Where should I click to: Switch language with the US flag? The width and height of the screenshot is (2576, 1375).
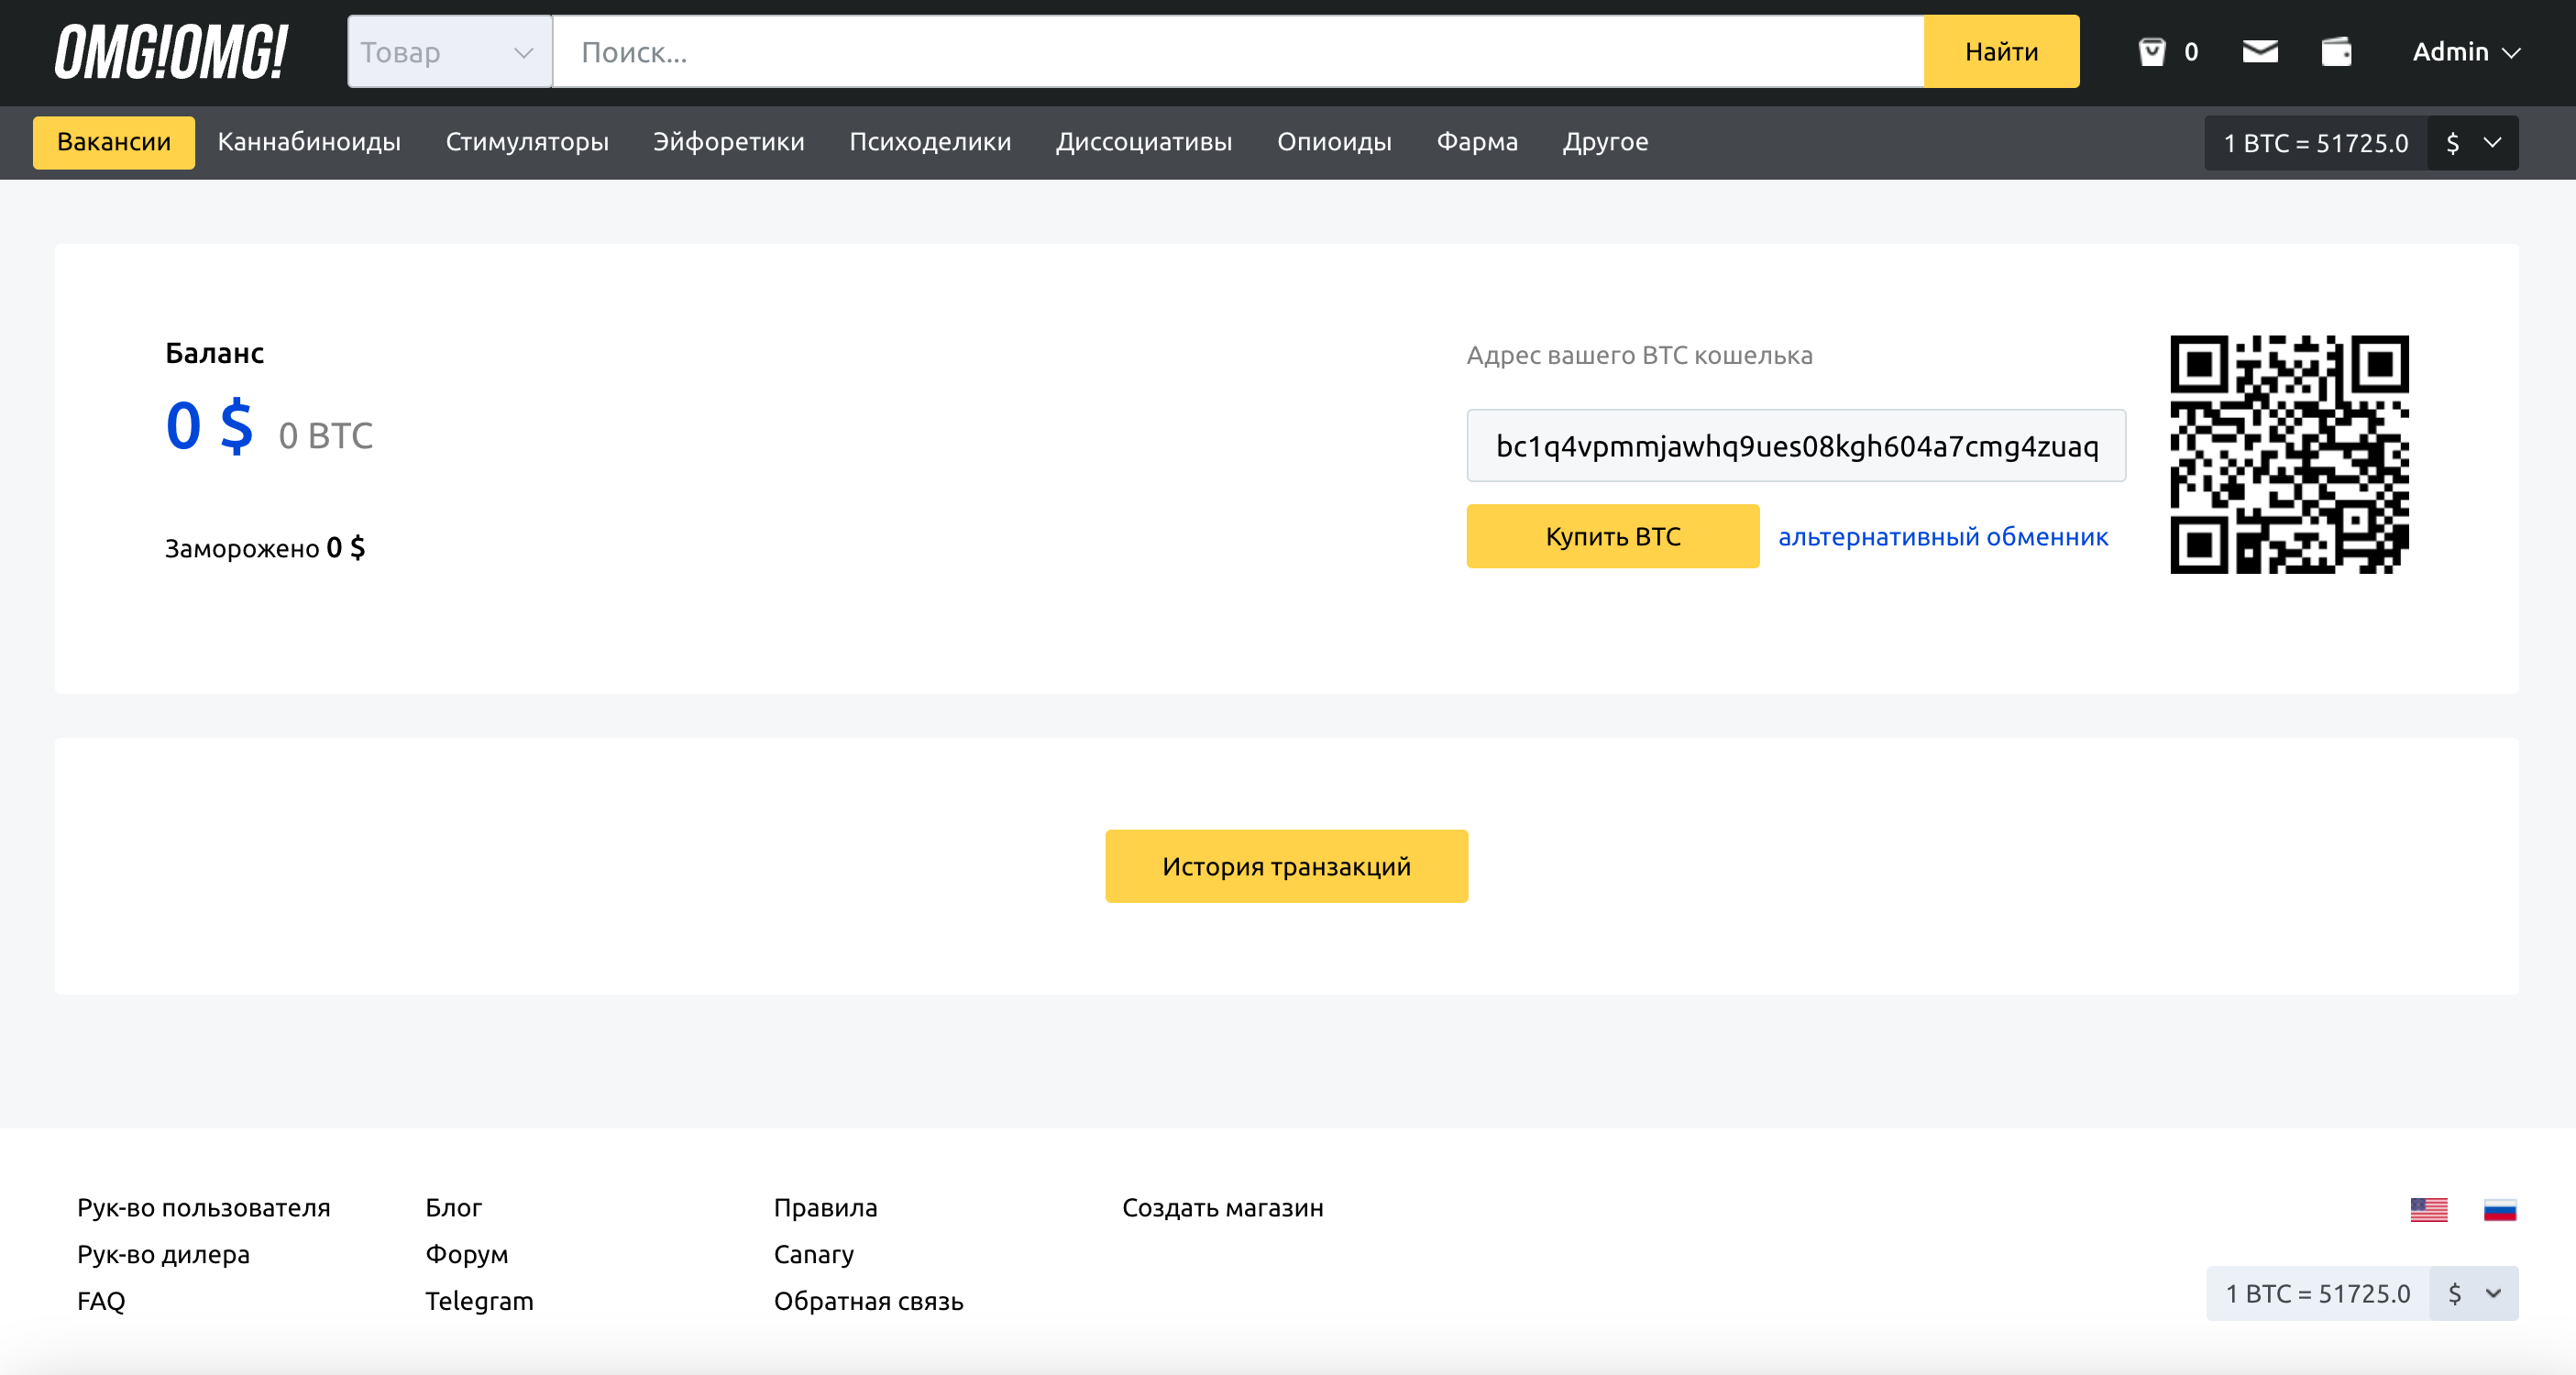(x=2428, y=1210)
